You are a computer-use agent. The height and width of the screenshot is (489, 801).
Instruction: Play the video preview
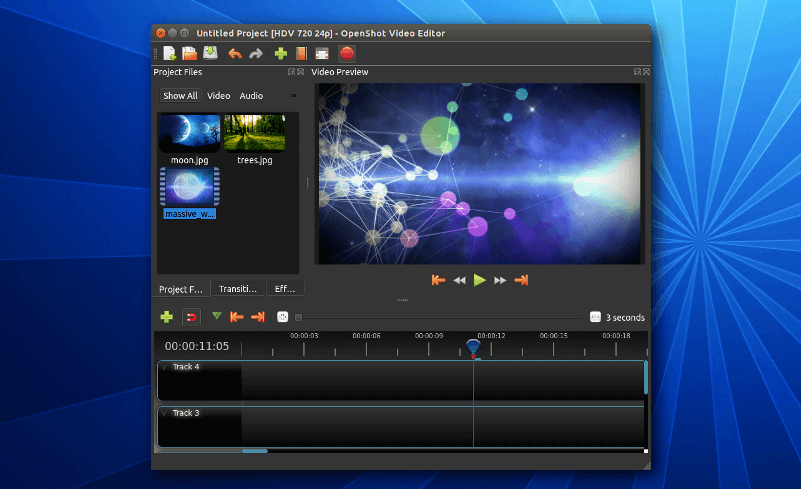(x=479, y=280)
